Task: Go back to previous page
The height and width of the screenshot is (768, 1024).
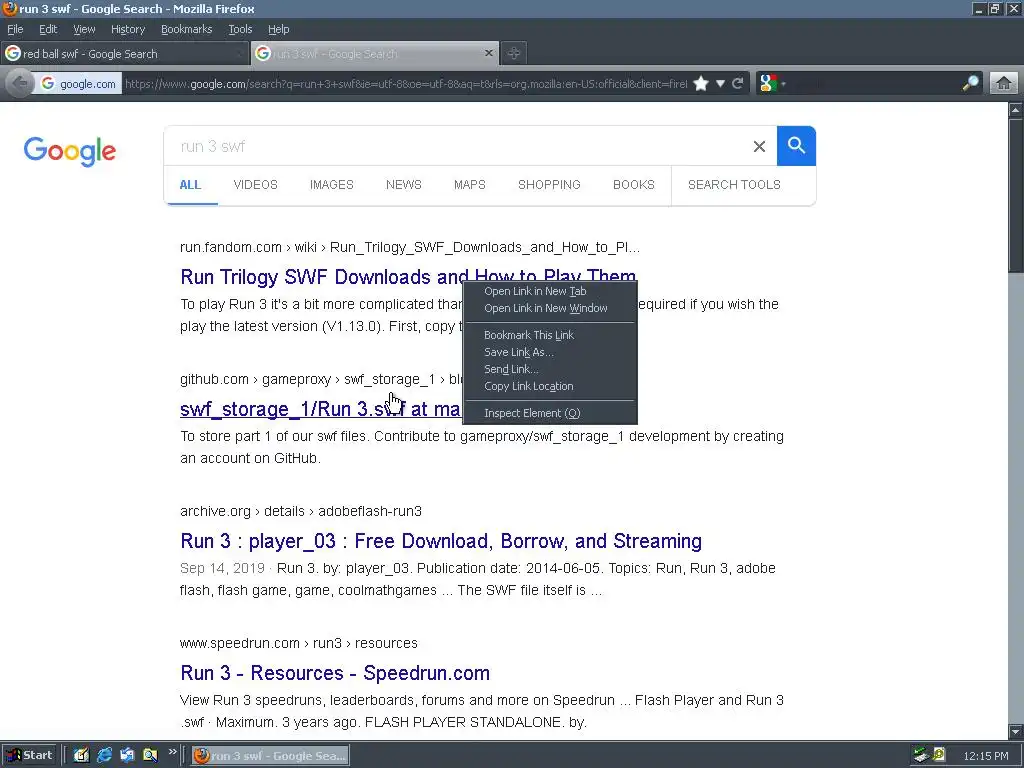Action: pos(20,84)
